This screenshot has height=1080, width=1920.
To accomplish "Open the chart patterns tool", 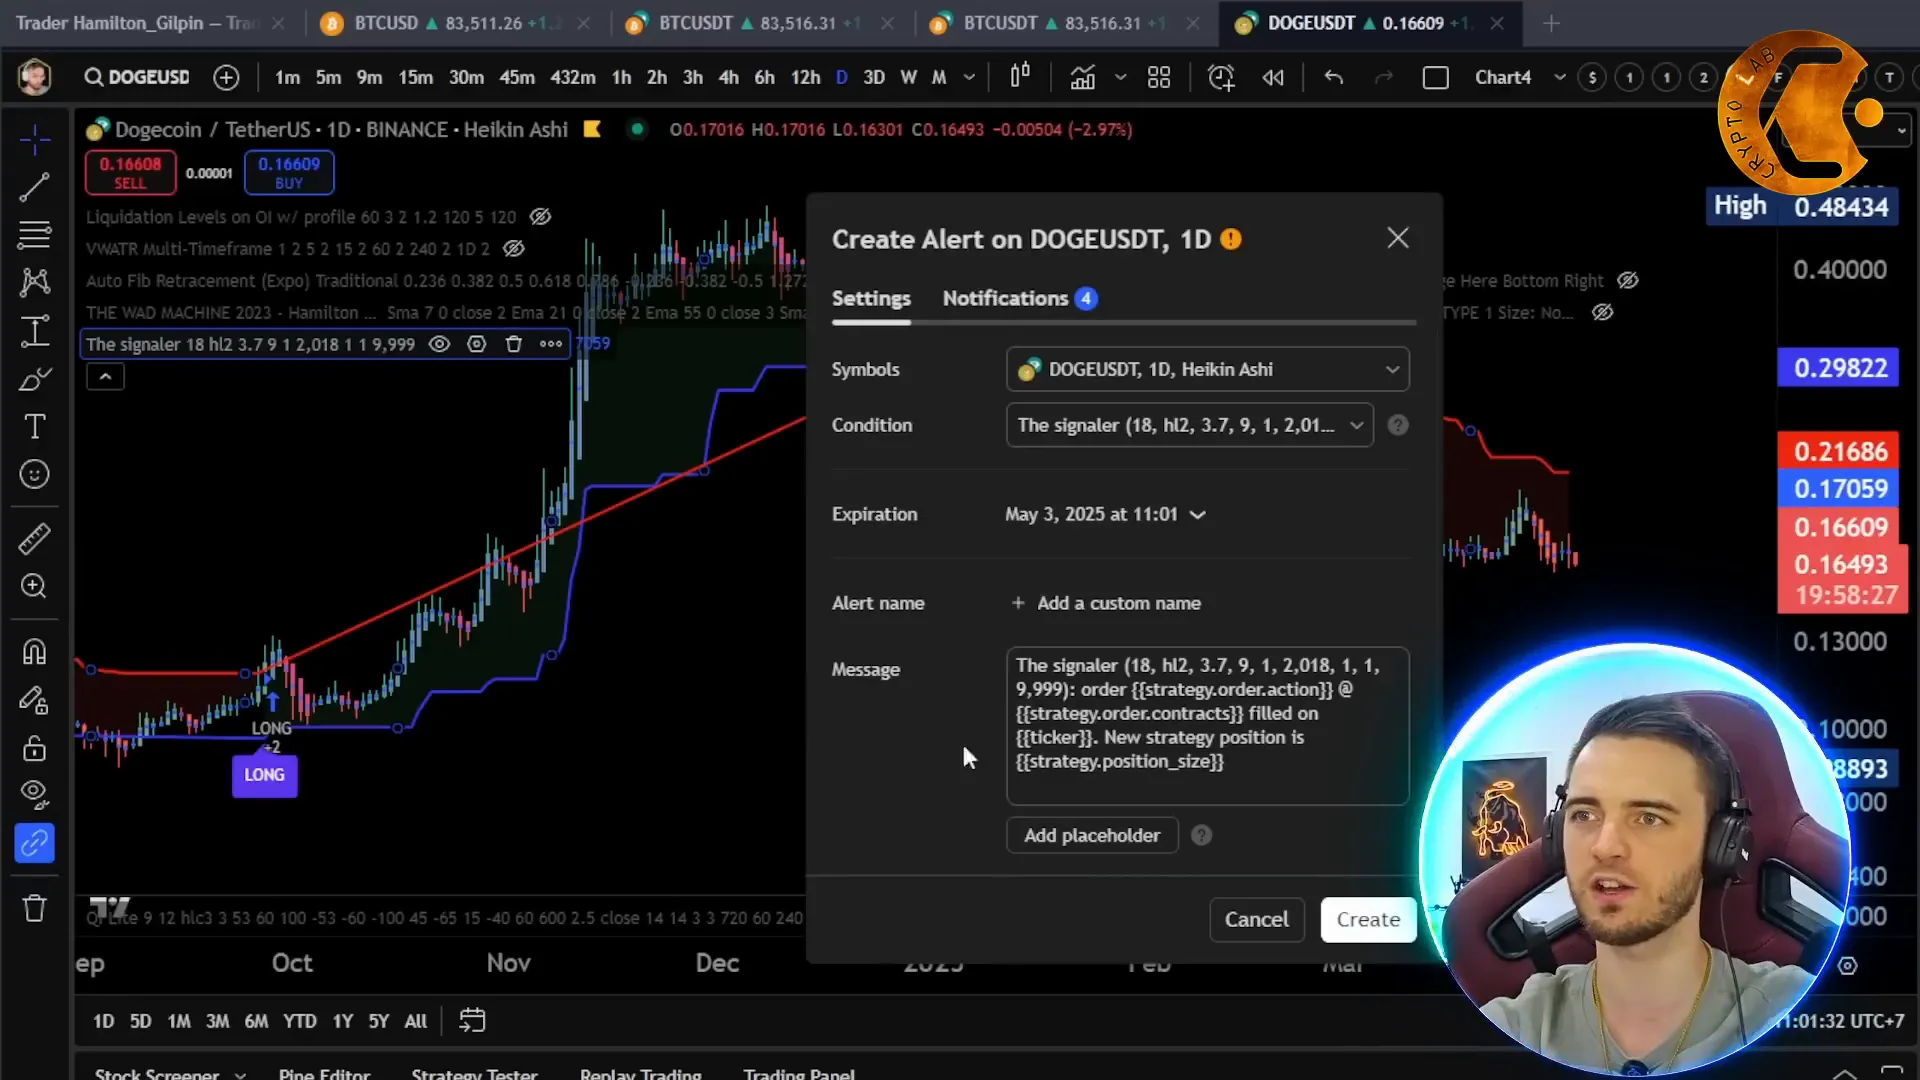I will point(34,282).
